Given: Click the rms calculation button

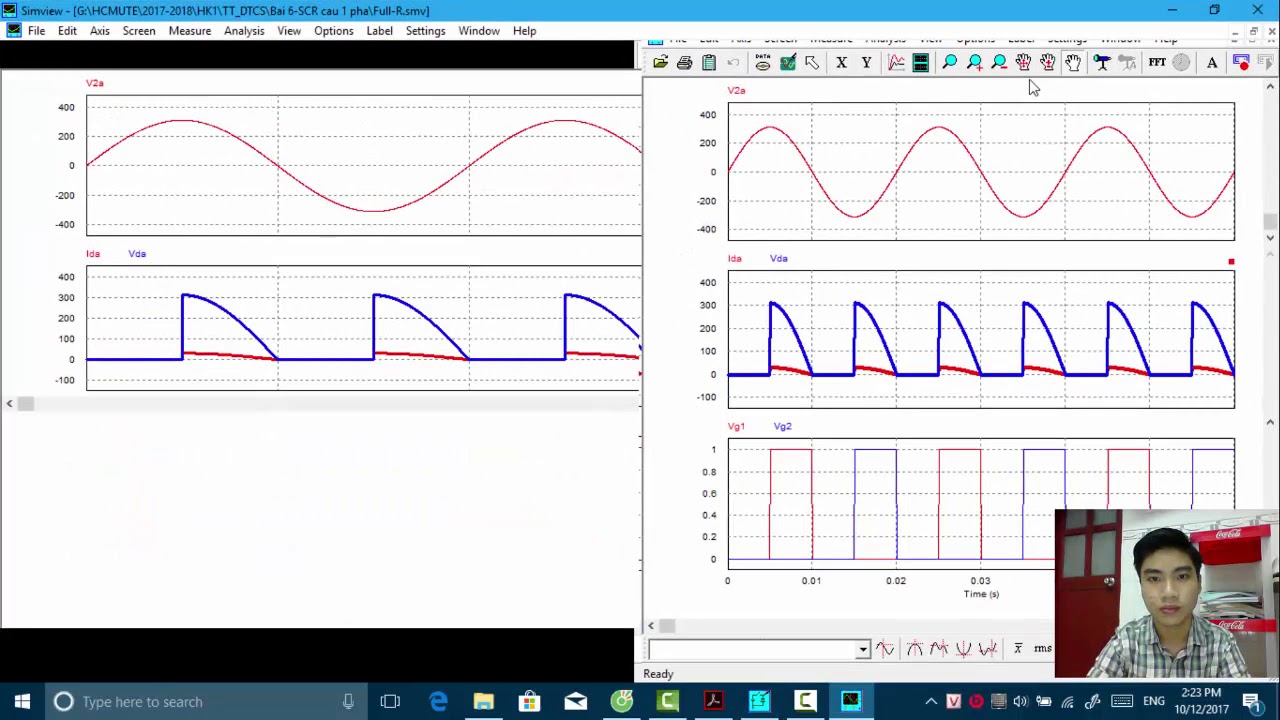Looking at the screenshot, I should coord(1043,649).
